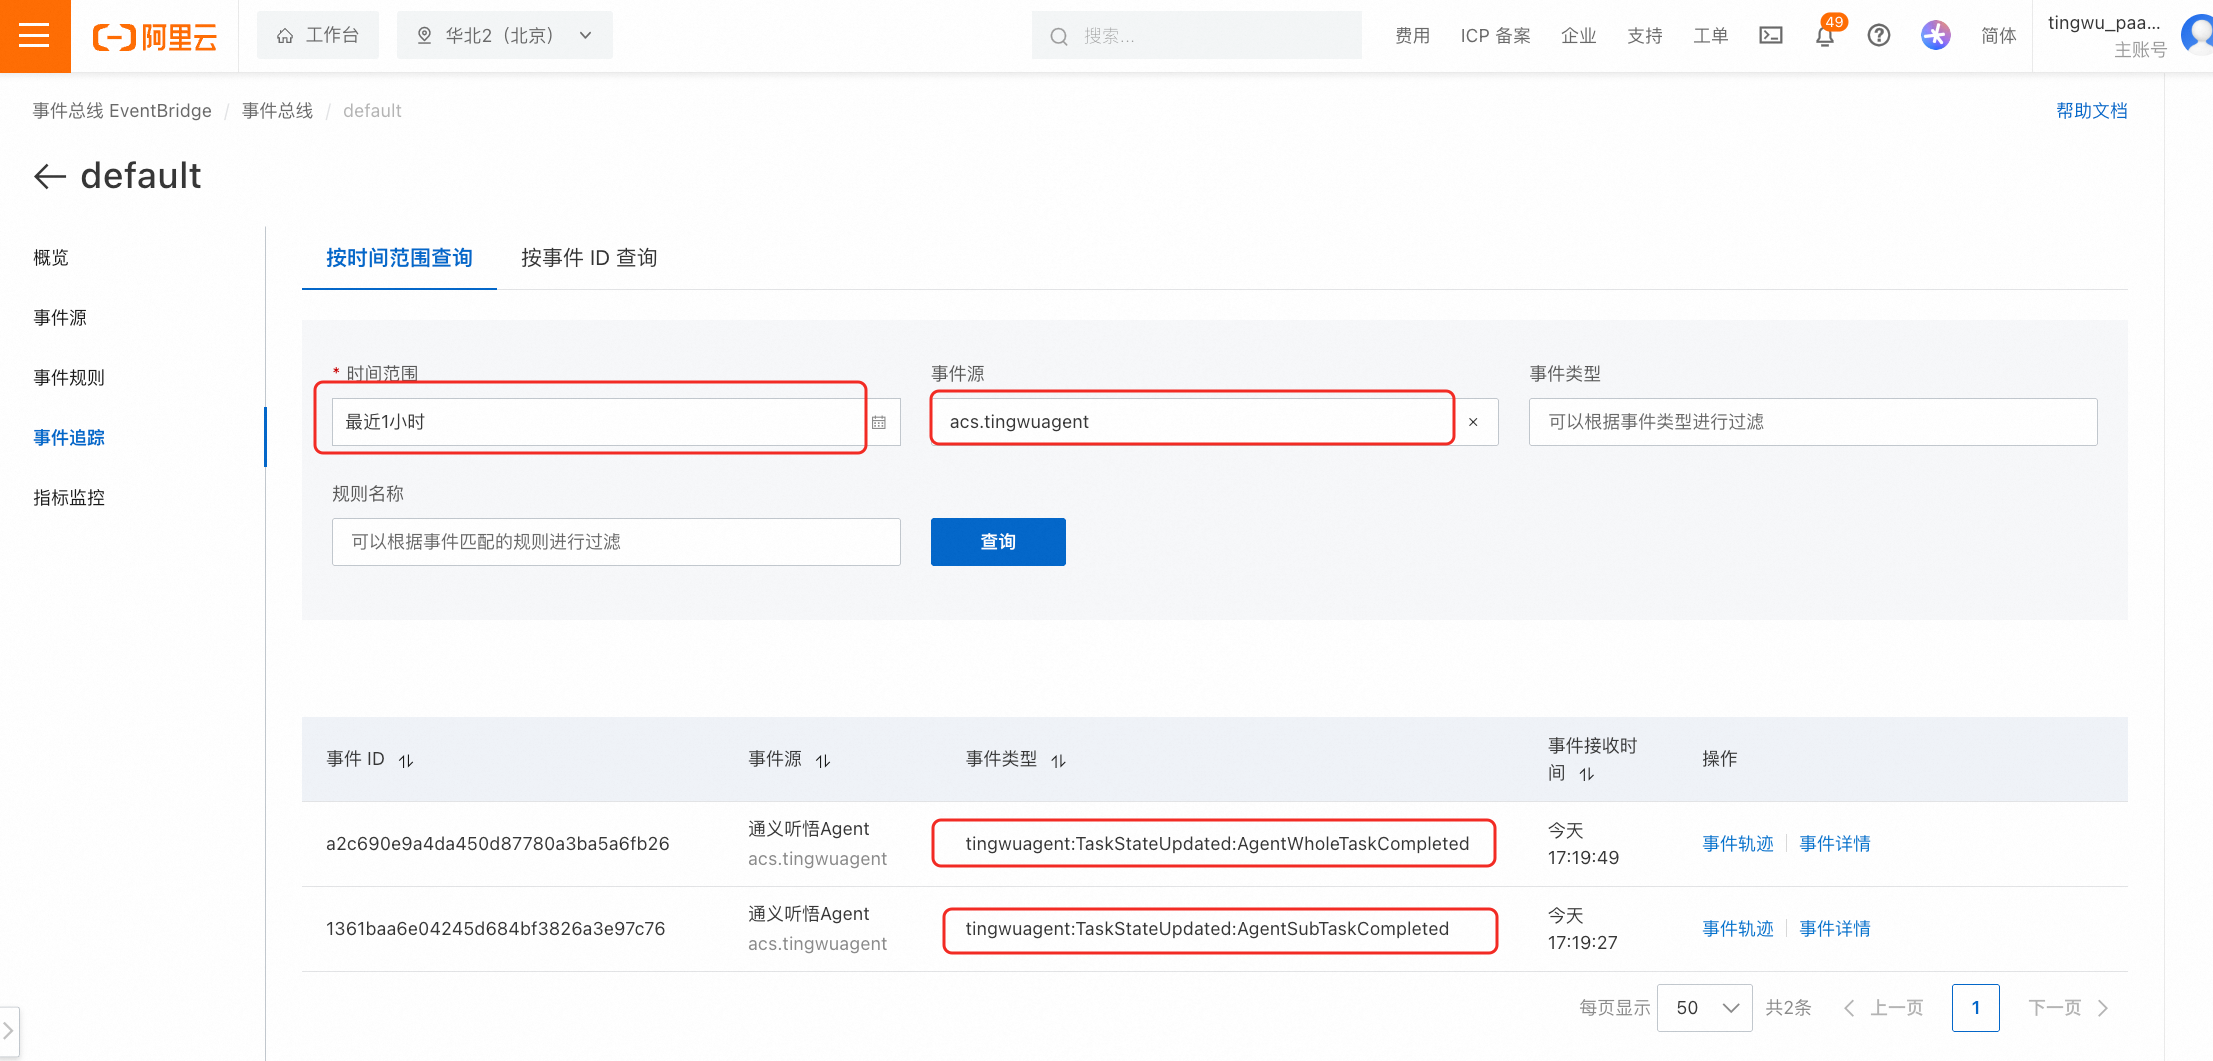The height and width of the screenshot is (1061, 2213).
Task: Open 指标监控 in the sidebar
Action: [x=69, y=498]
